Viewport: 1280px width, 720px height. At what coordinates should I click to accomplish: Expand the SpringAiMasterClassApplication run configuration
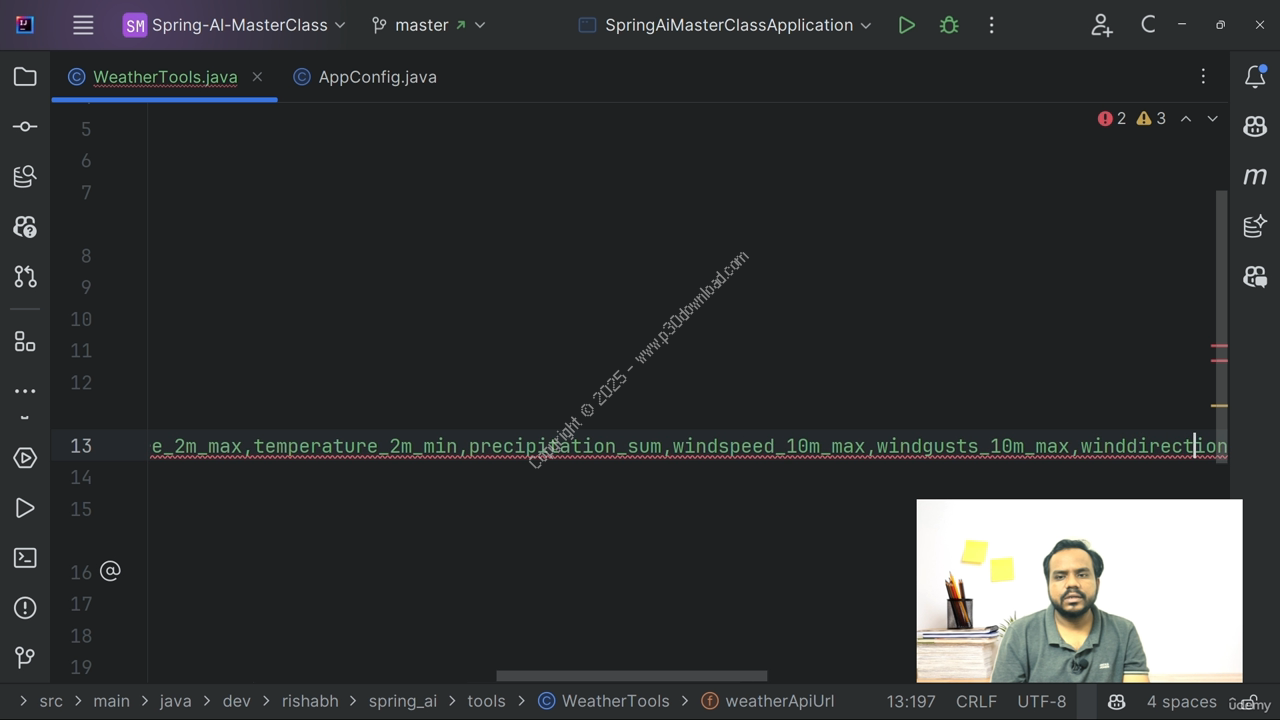point(726,25)
